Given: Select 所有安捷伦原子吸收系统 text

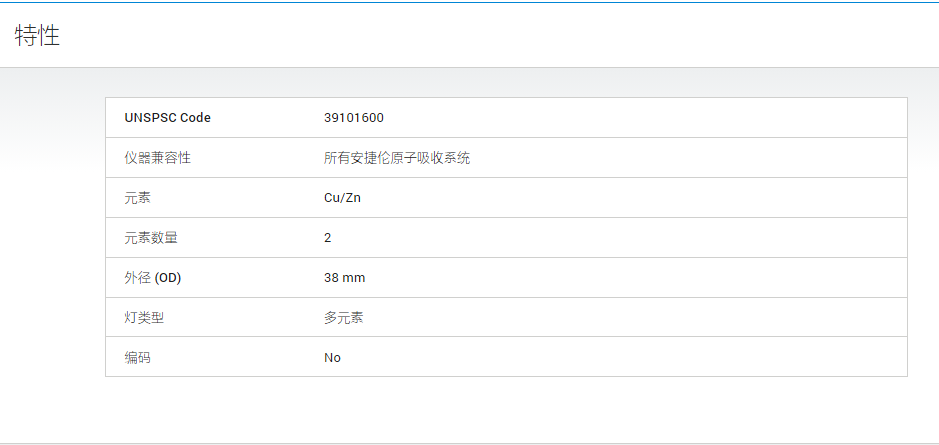Looking at the screenshot, I should point(397,158).
